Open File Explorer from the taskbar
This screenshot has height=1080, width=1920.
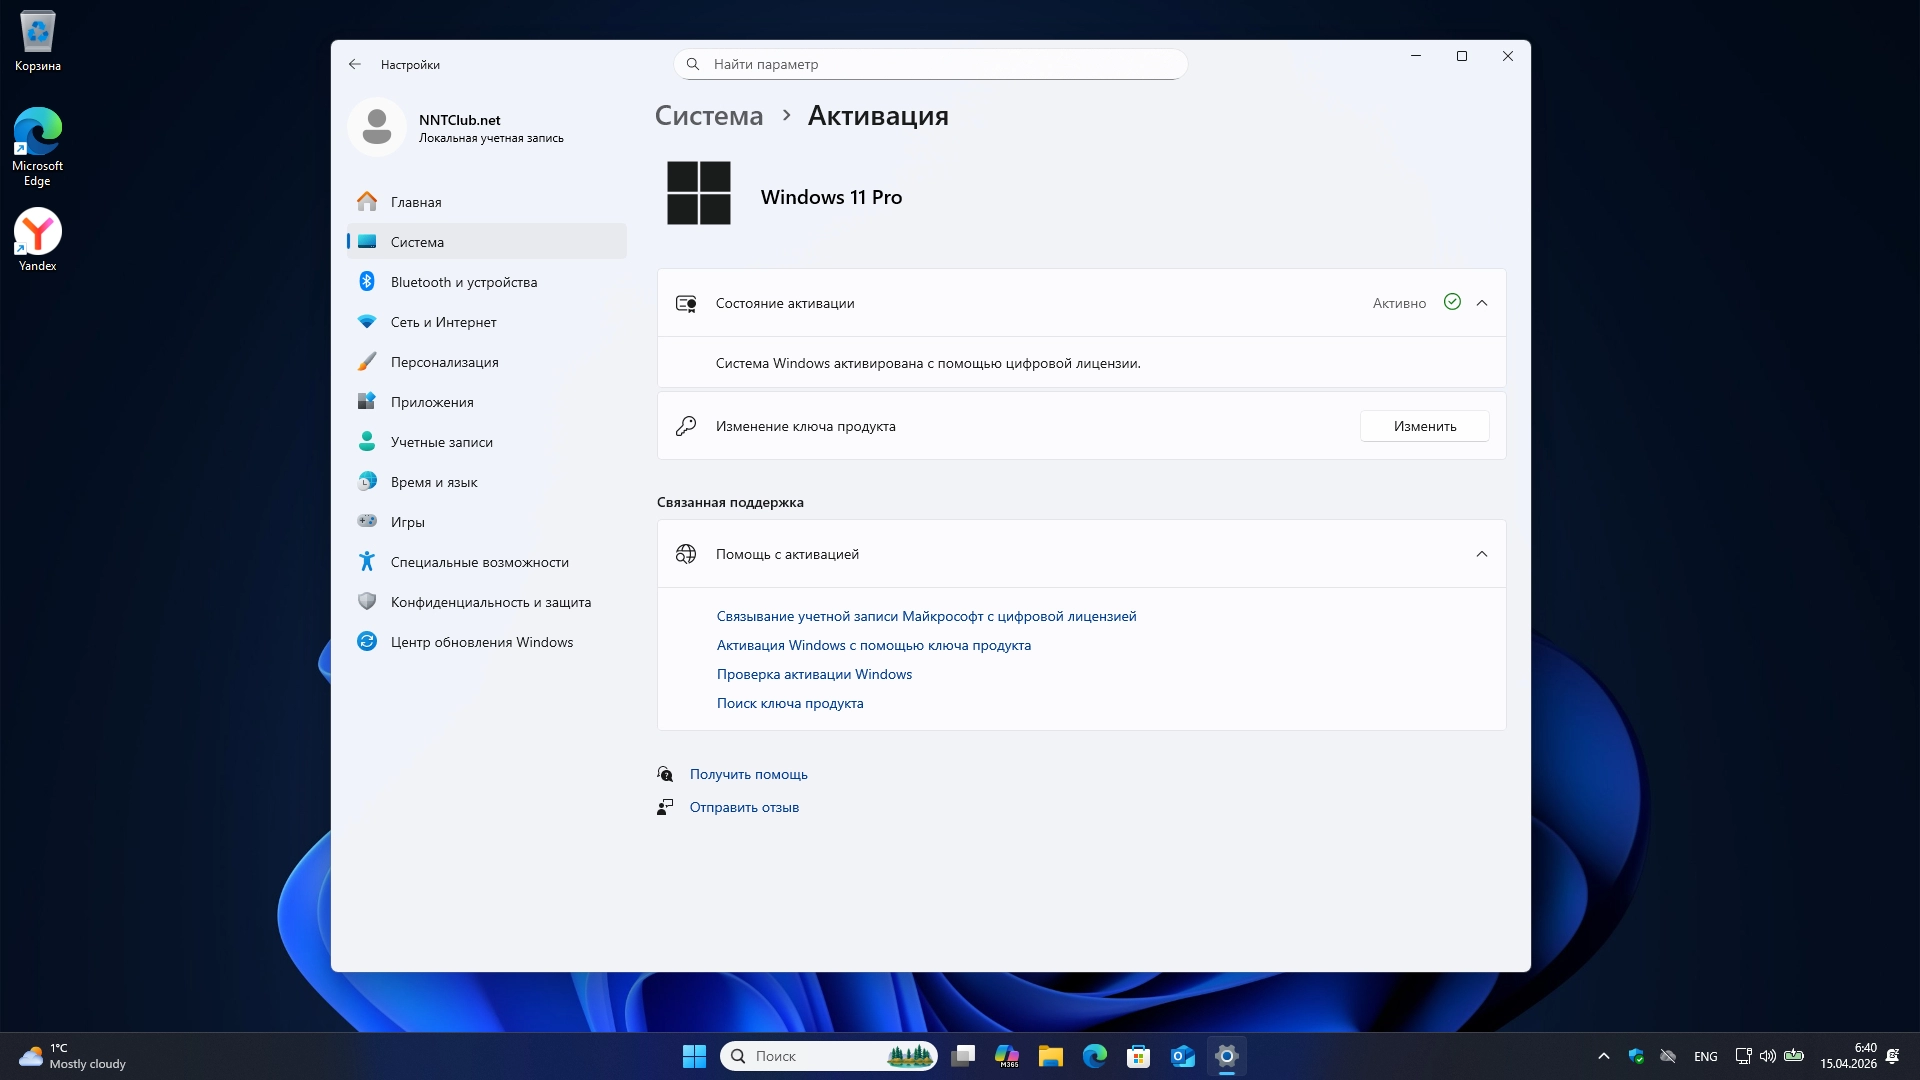[1050, 1056]
